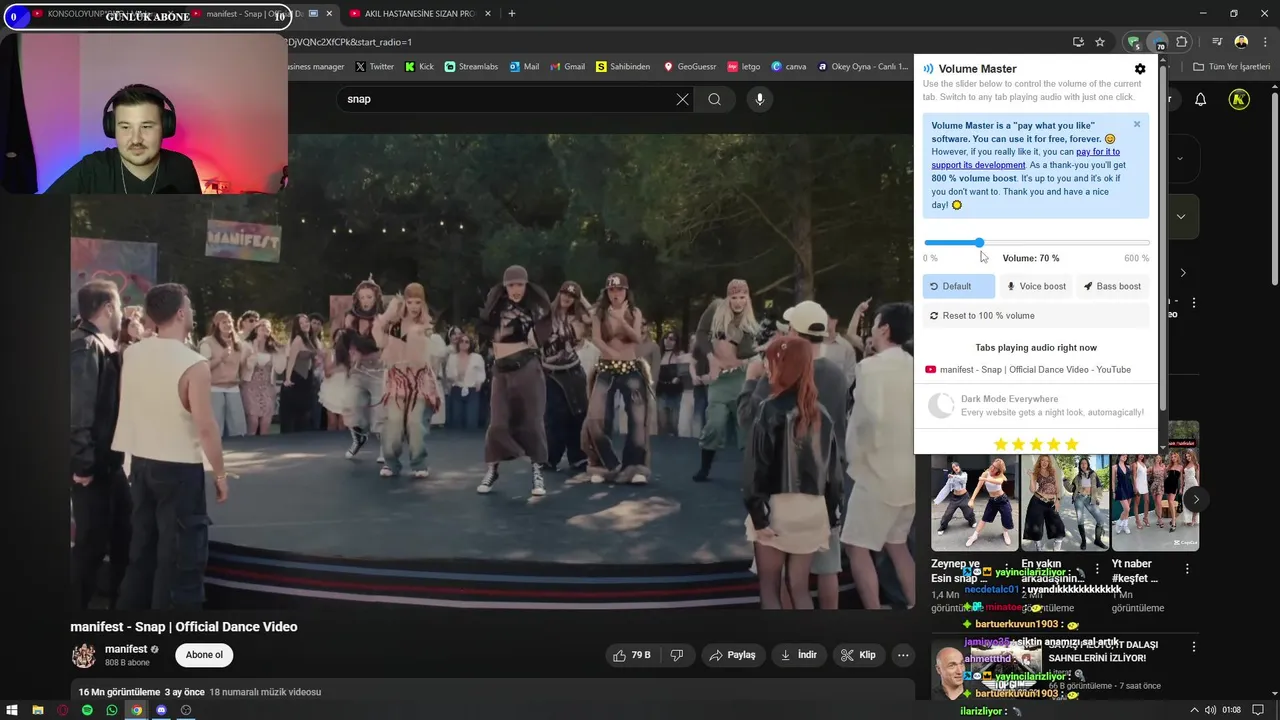Screen dimensions: 1280x720
Task: Open the Tüm Yer İşaretleri bookmarks folder
Action: click(1232, 67)
